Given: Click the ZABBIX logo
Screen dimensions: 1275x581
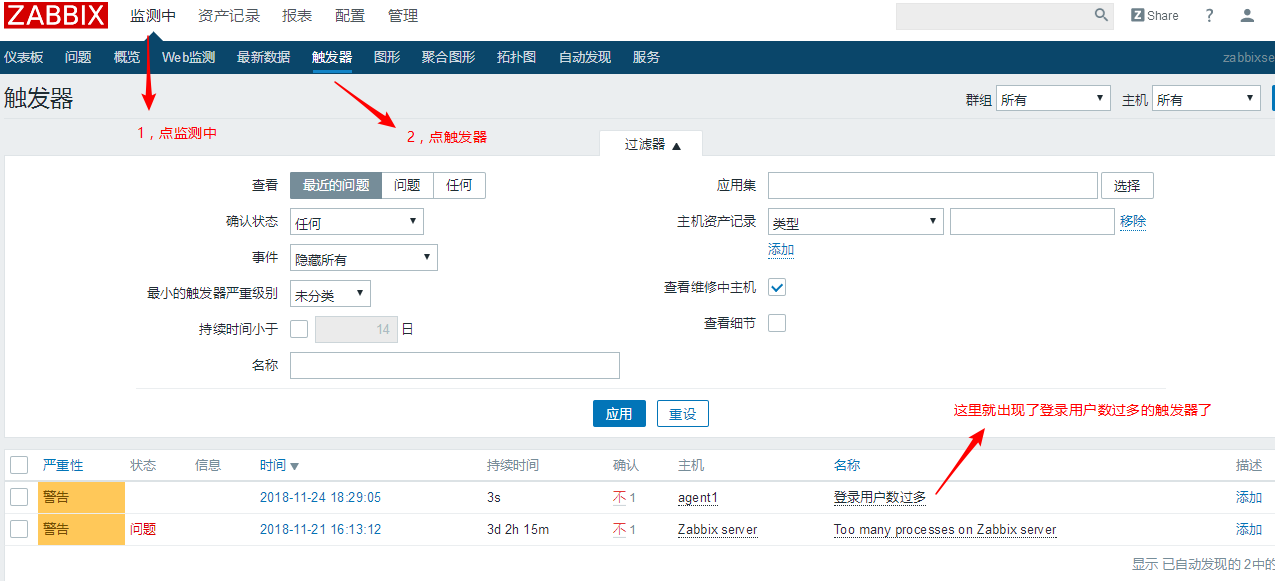Looking at the screenshot, I should pos(55,15).
